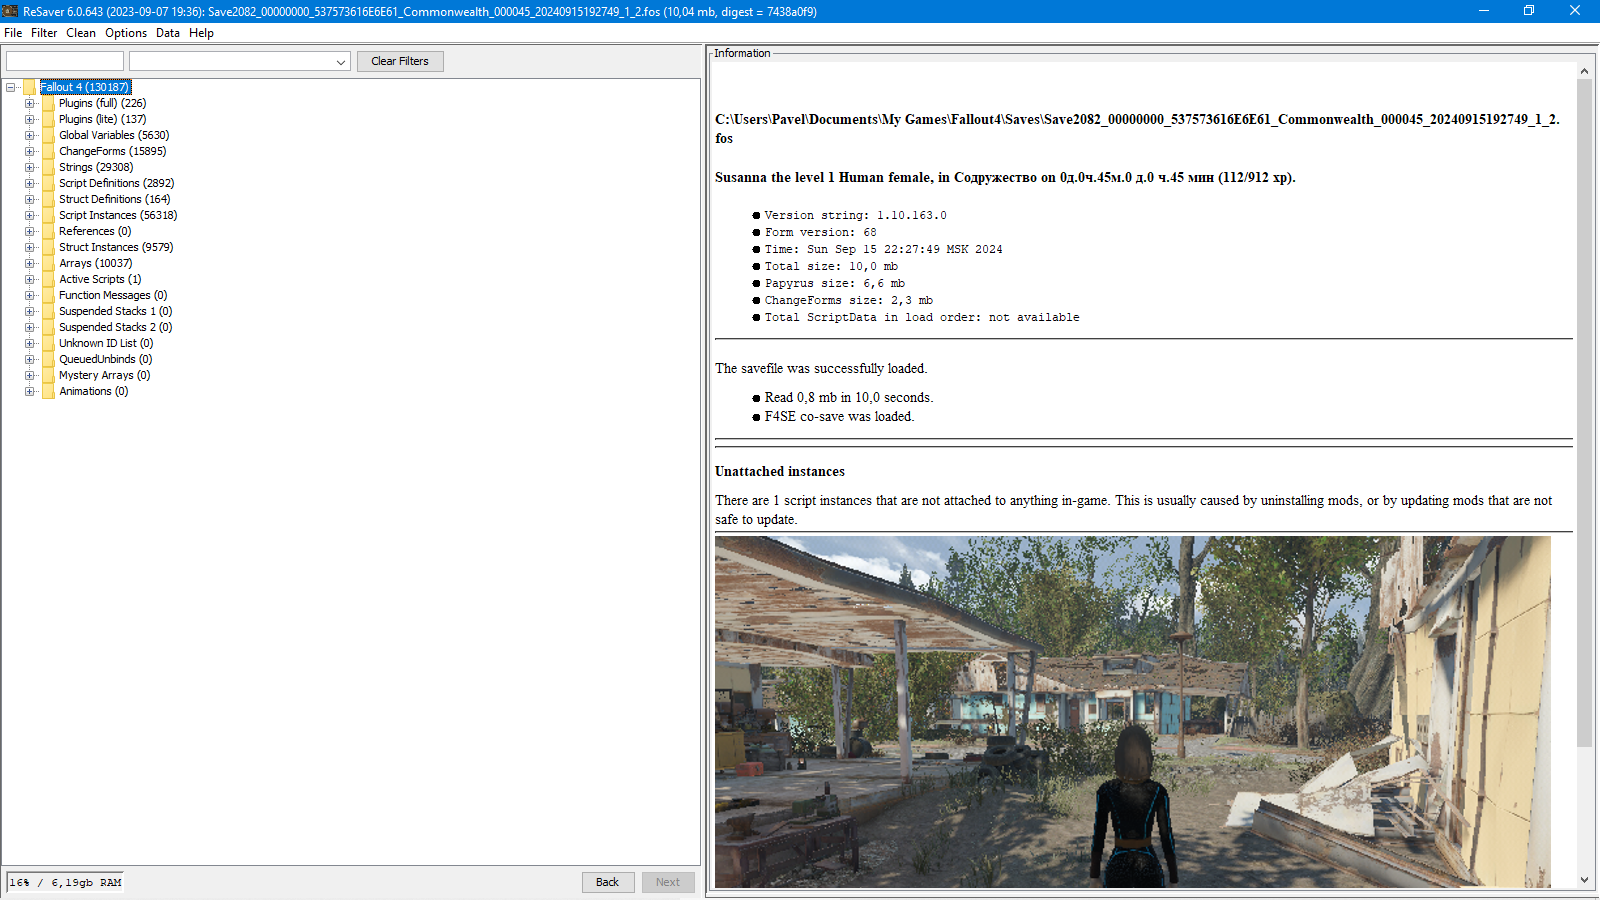Image resolution: width=1600 pixels, height=900 pixels.
Task: Click the Plugins (full) folder icon
Action: (x=48, y=103)
